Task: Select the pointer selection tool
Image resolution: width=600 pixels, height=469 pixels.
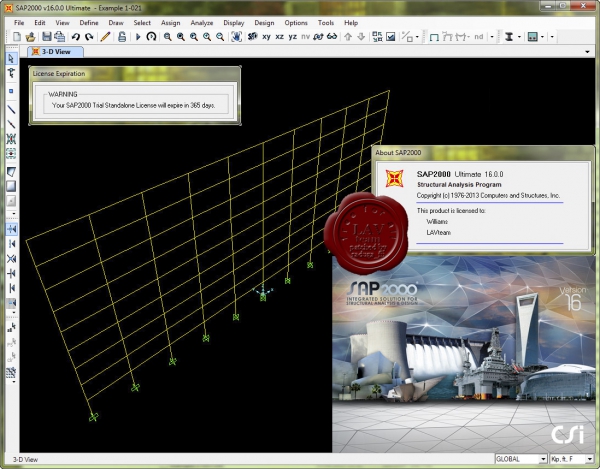Action: click(11, 59)
